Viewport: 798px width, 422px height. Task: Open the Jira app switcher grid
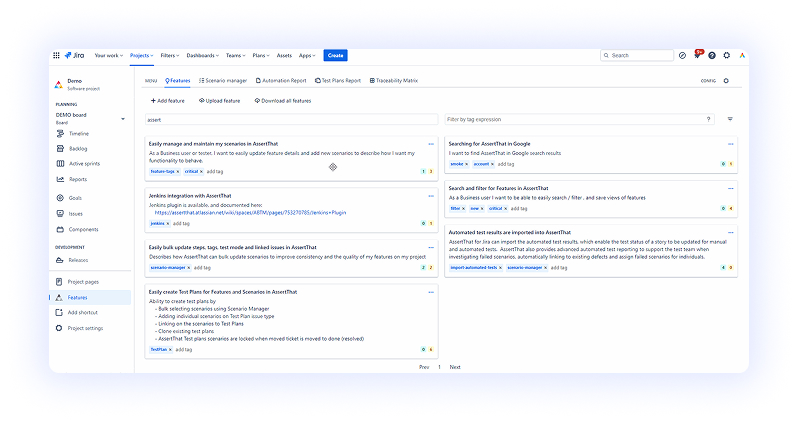click(x=56, y=55)
